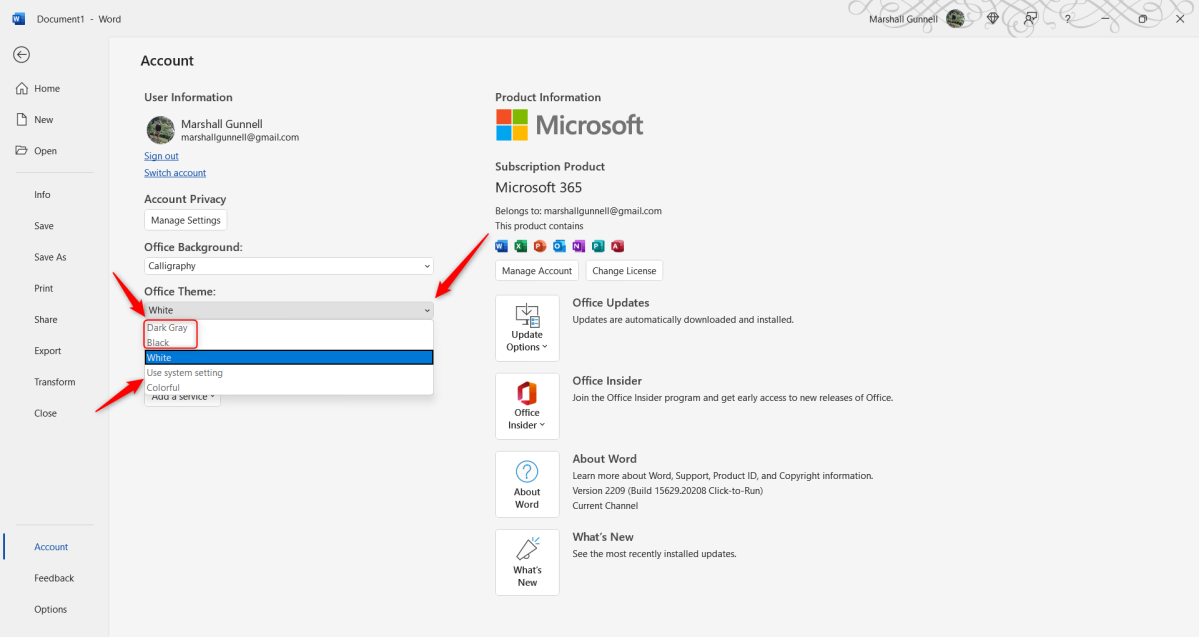Click the Publisher app icon in product list
Viewport: 1199px width, 637px height.
pyautogui.click(x=598, y=245)
